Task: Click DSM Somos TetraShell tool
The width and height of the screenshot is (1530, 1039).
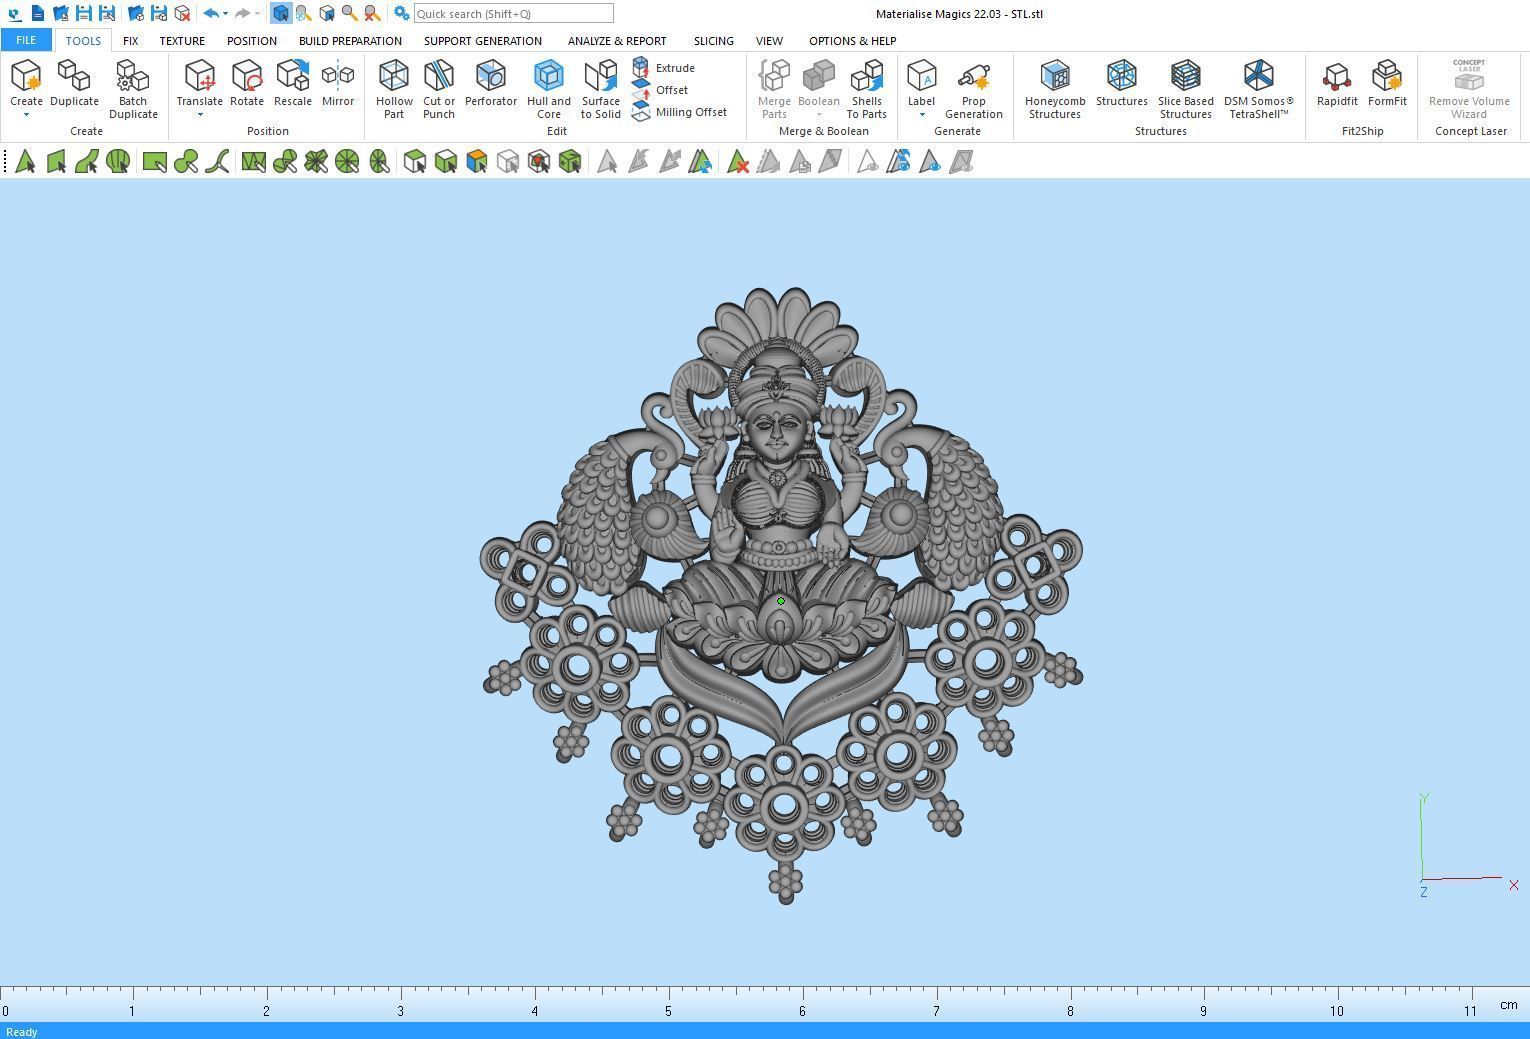Action: (1258, 89)
